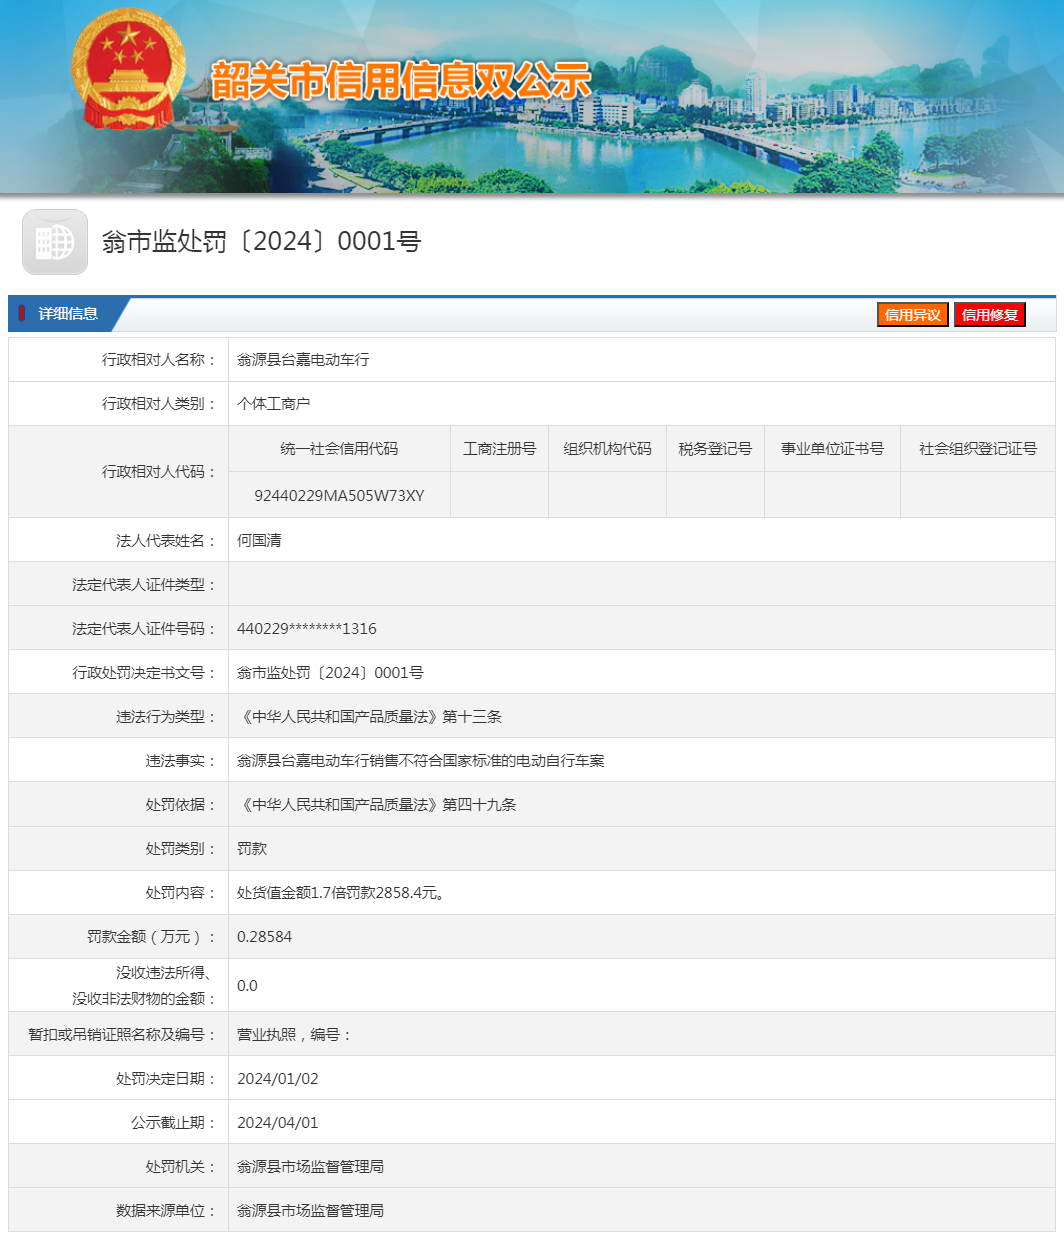Click the penalty content 处货值金额1.7倍罚款2858.4元
This screenshot has width=1064, height=1235.
[x=340, y=893]
